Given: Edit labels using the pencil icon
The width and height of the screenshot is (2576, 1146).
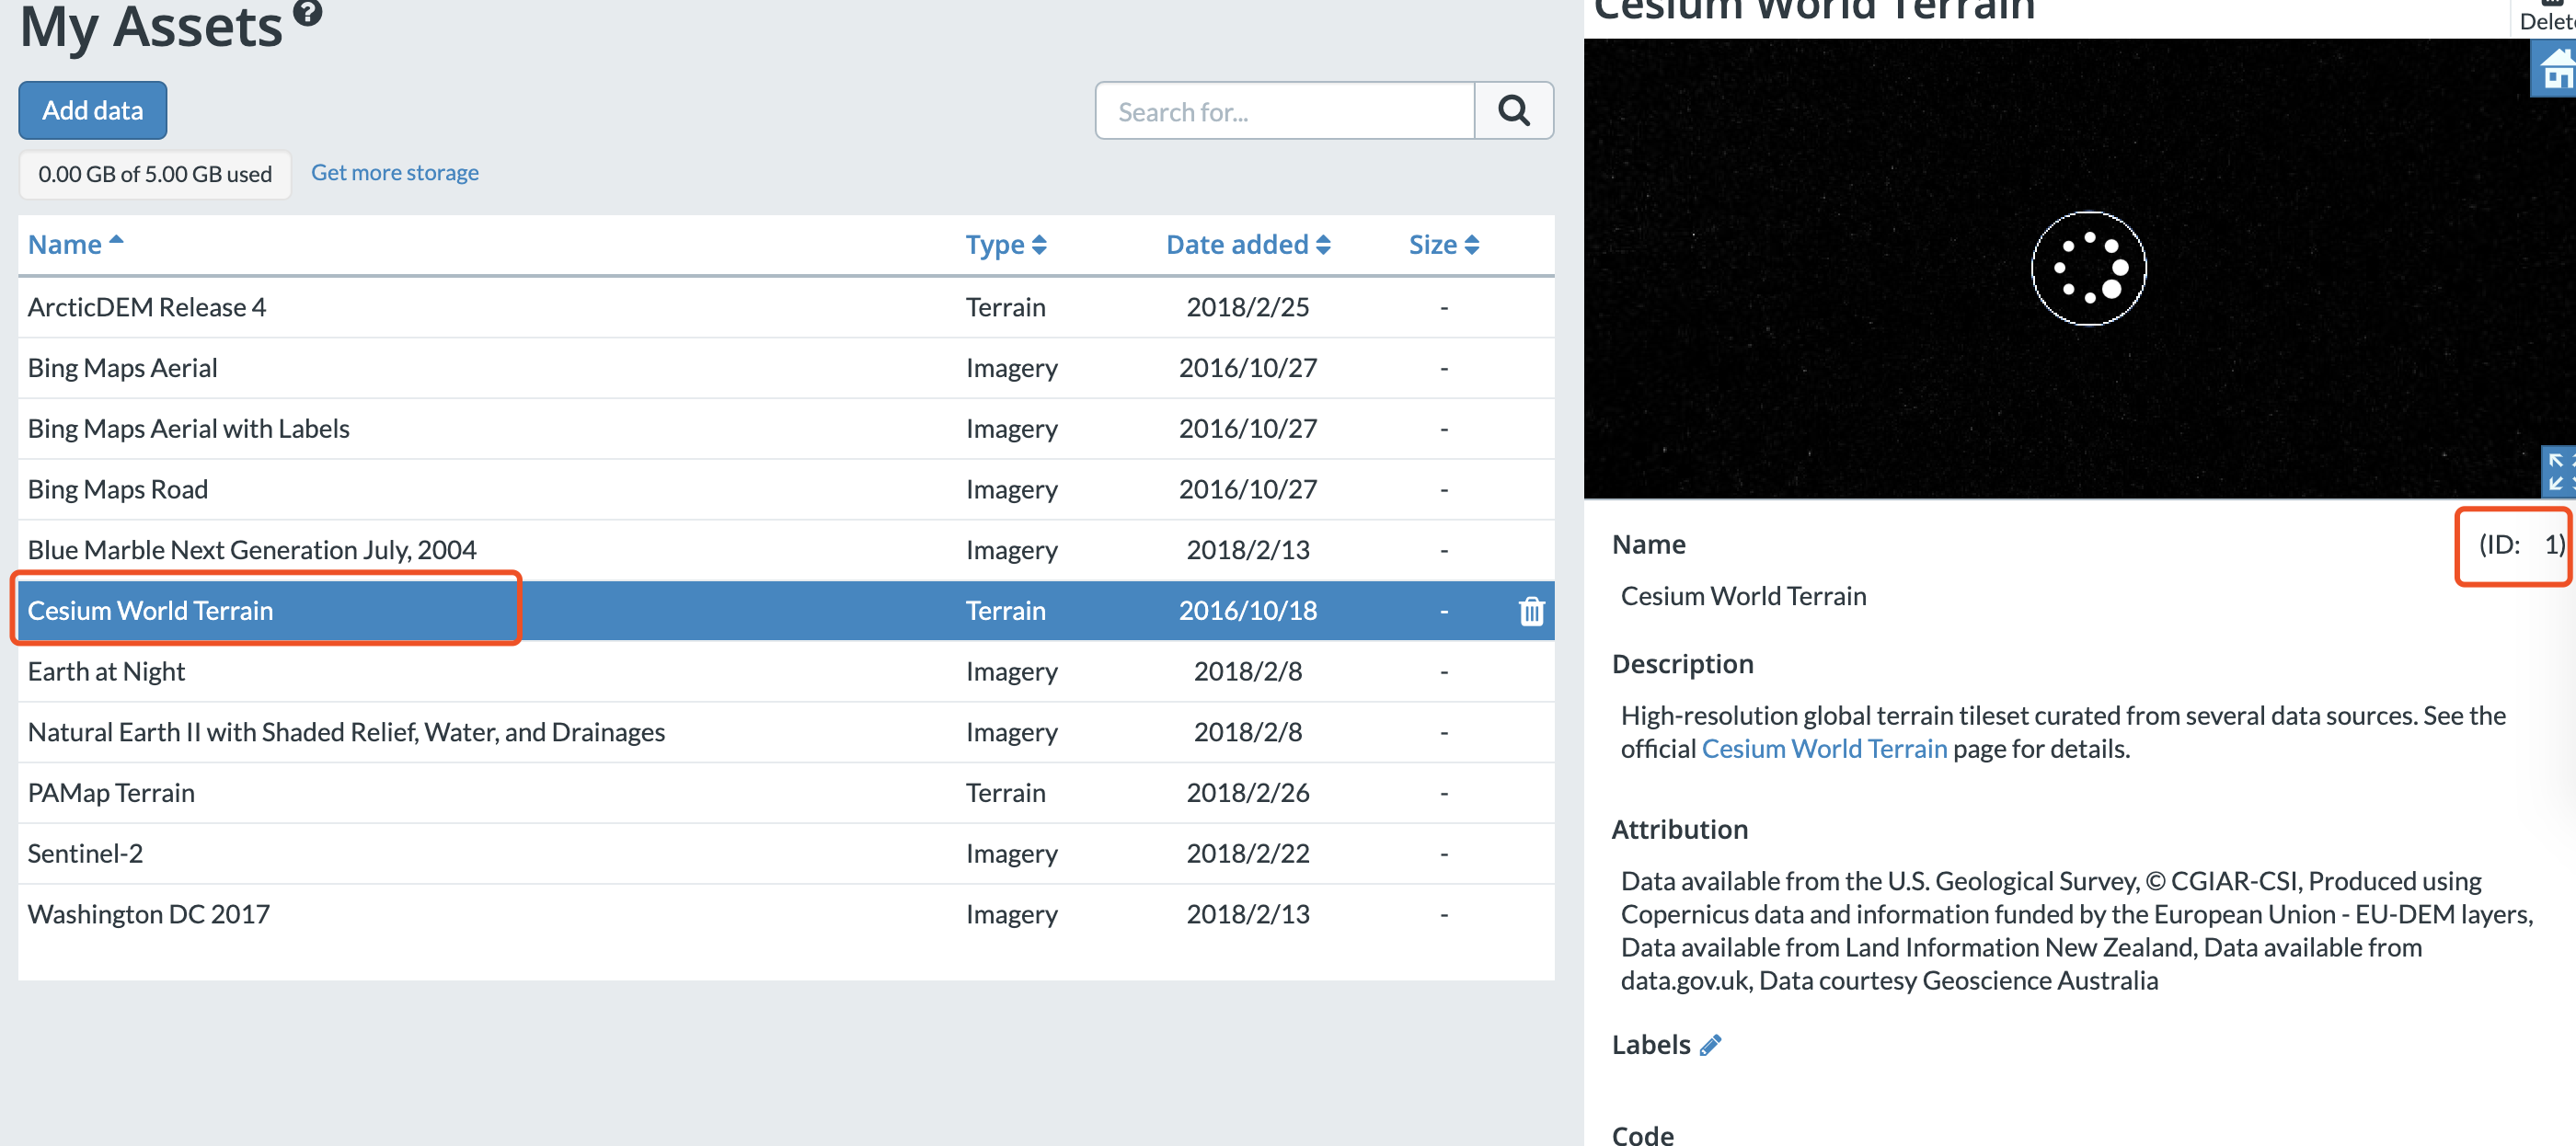Looking at the screenshot, I should tap(1710, 1045).
